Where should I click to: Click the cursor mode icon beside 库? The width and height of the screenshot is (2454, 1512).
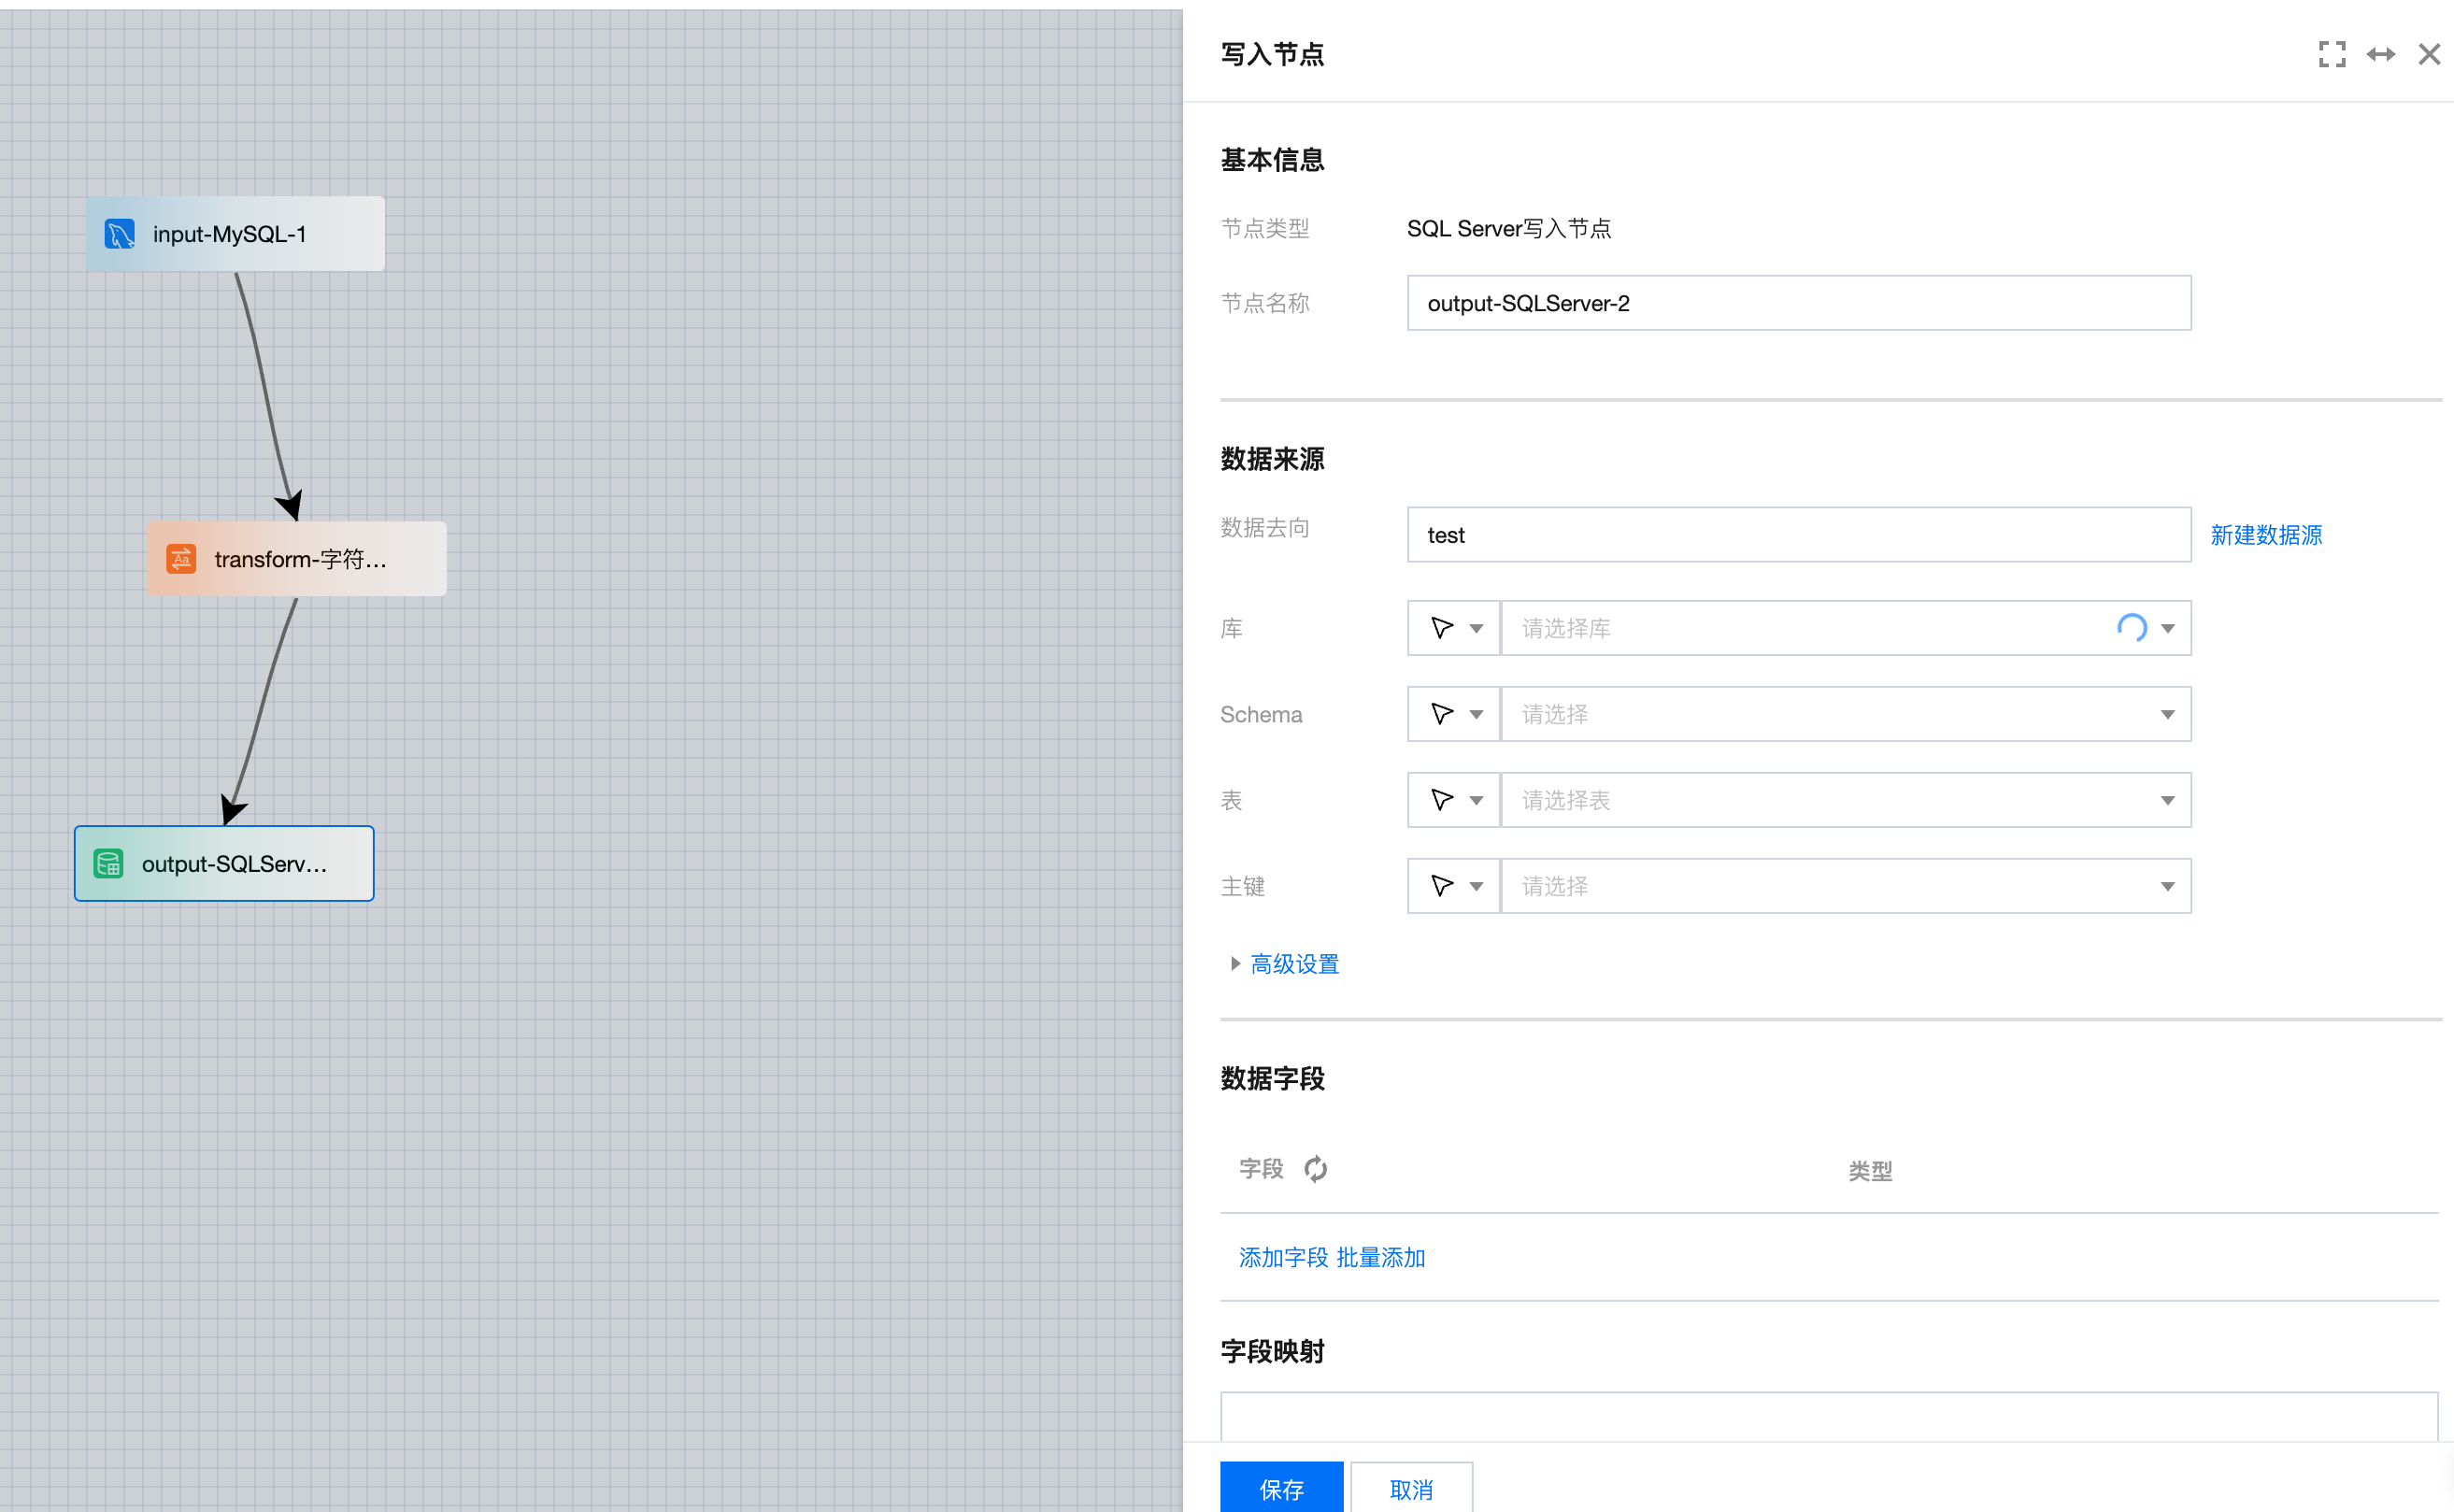pos(1442,628)
